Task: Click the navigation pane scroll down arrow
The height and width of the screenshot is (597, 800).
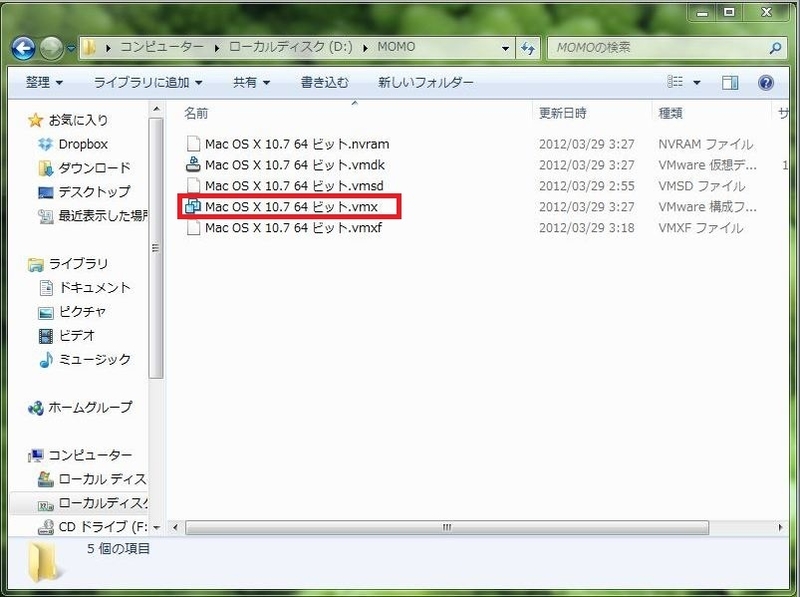Action: (156, 527)
